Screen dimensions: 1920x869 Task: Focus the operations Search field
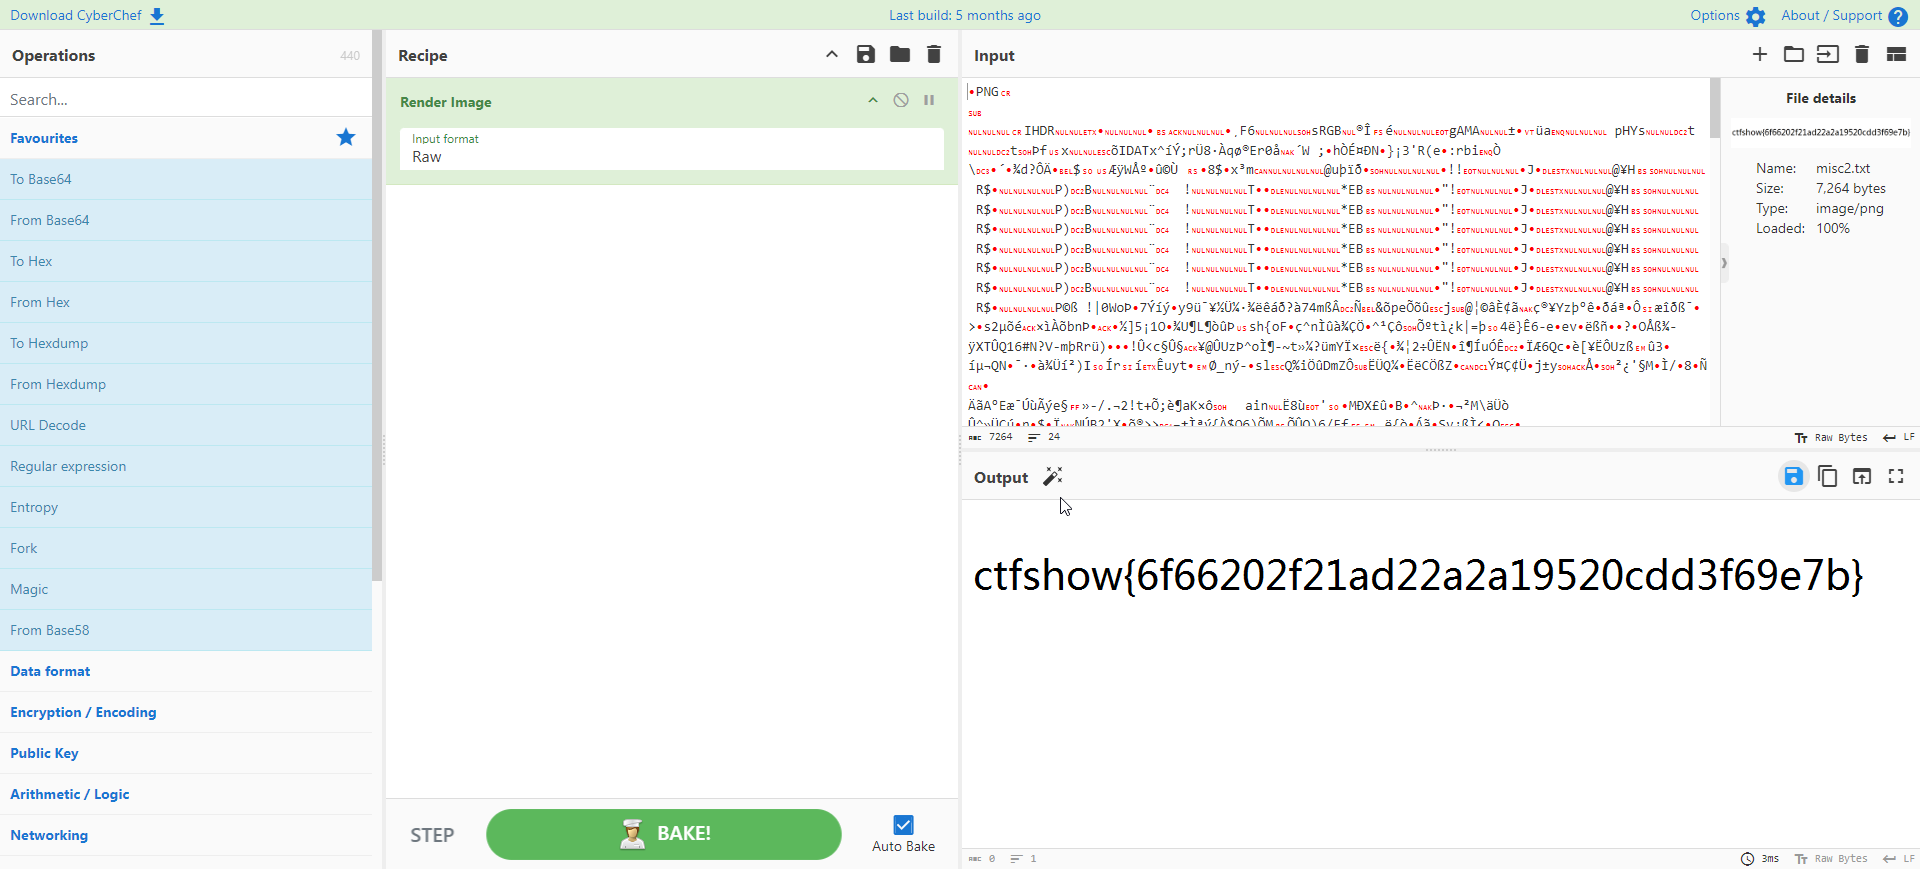click(186, 99)
